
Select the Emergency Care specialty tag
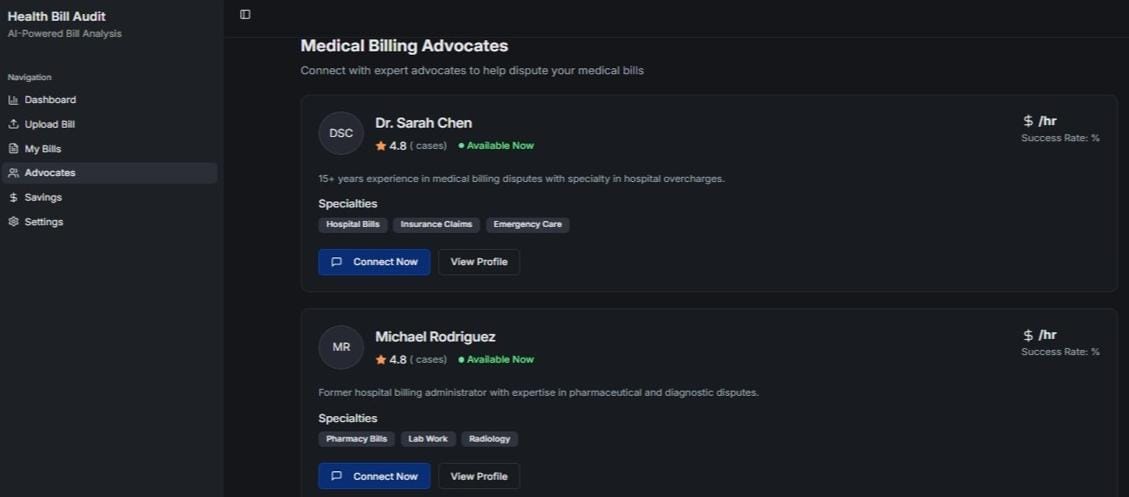click(x=528, y=225)
